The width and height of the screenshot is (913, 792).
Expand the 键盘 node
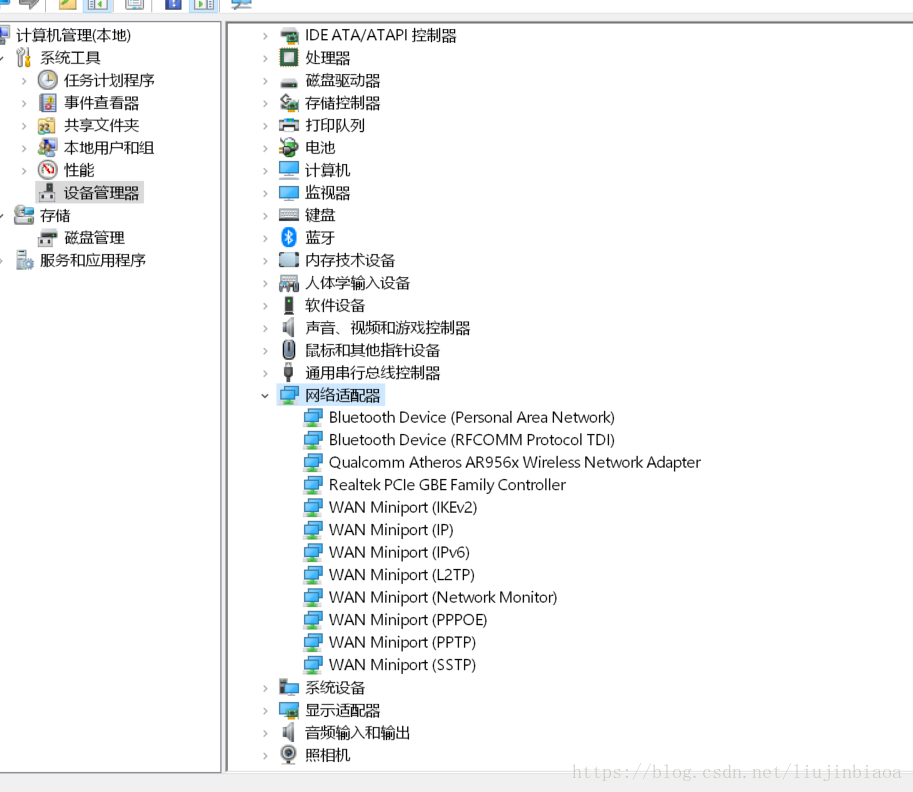tap(265, 215)
